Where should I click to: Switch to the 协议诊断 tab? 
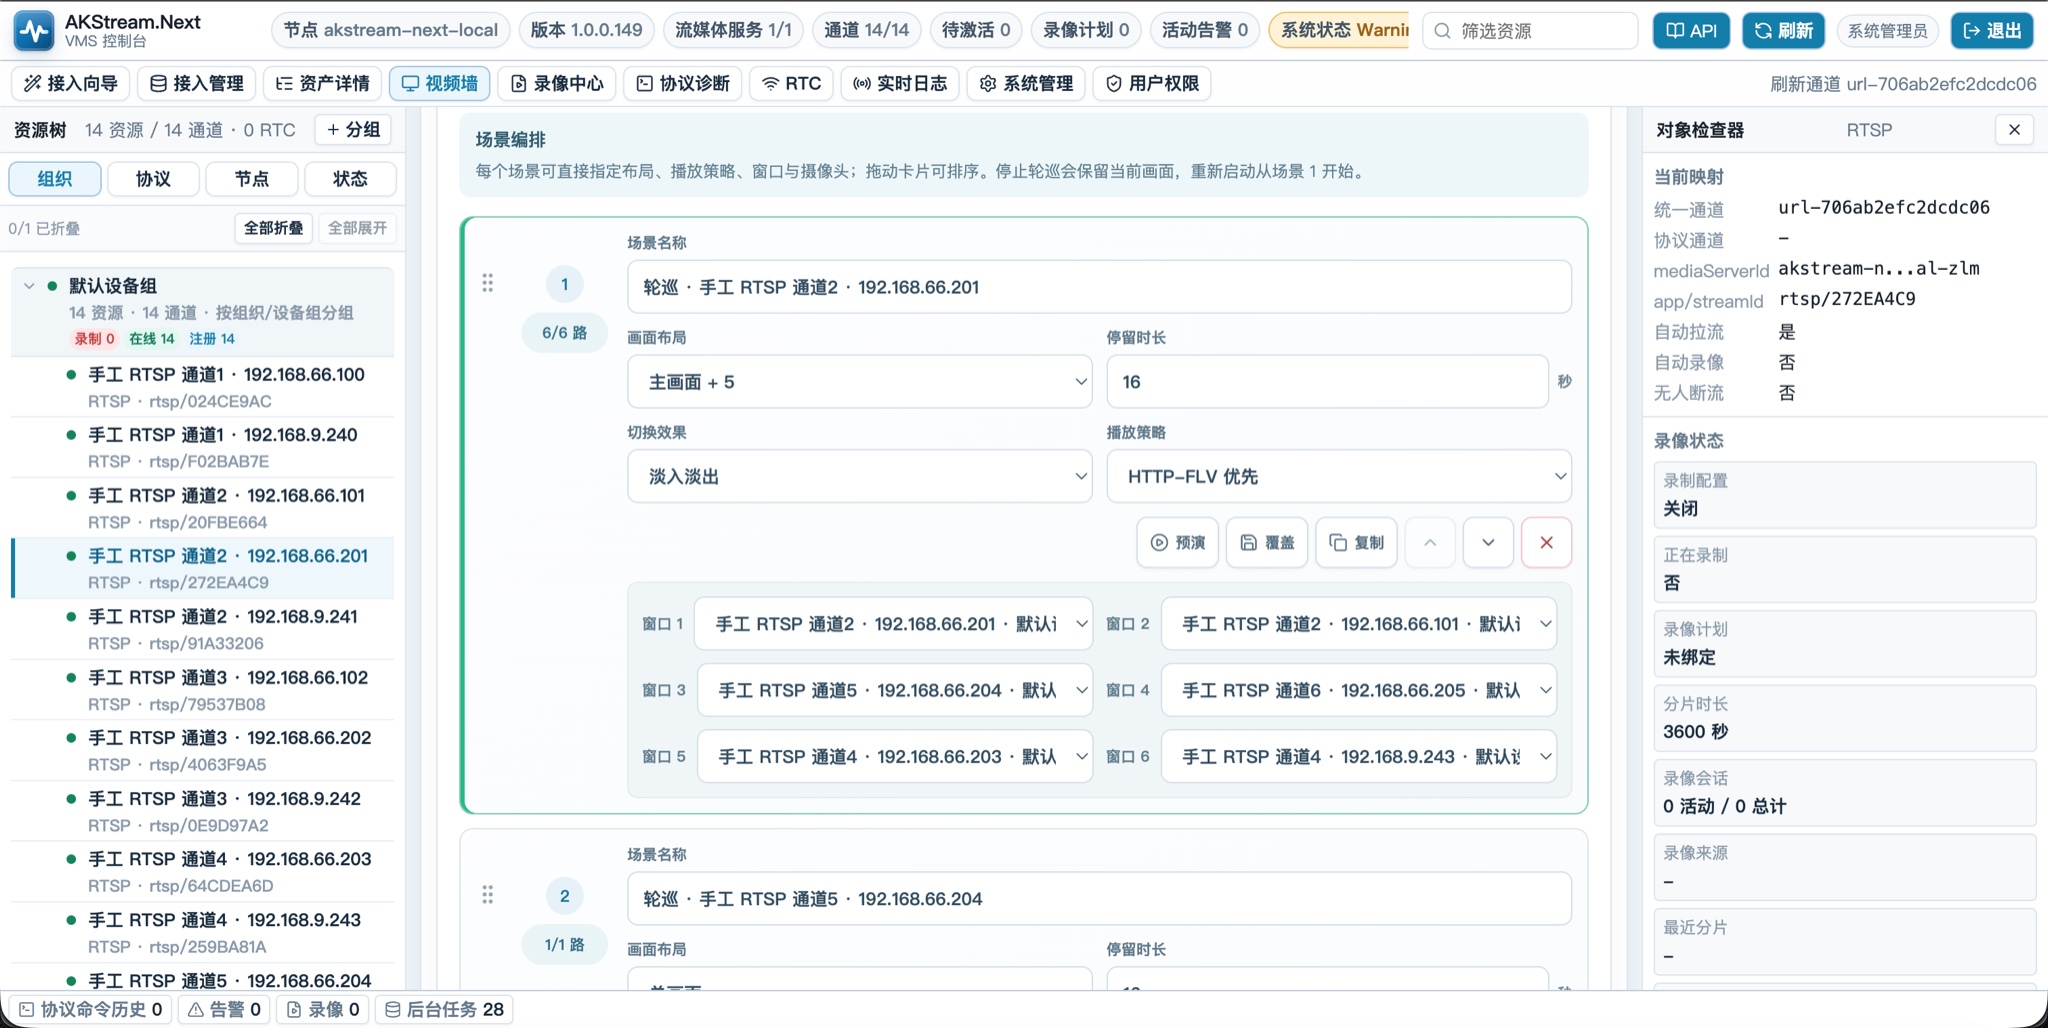coord(683,84)
